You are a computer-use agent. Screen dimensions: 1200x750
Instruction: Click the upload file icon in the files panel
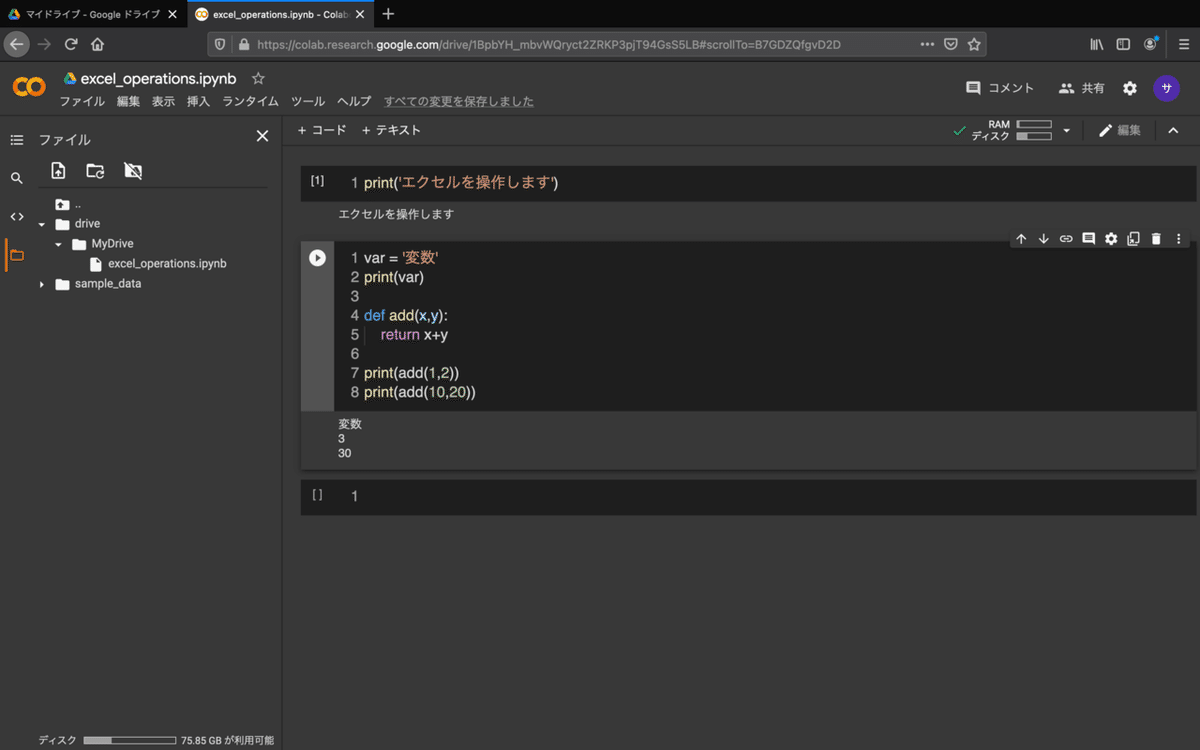[58, 170]
